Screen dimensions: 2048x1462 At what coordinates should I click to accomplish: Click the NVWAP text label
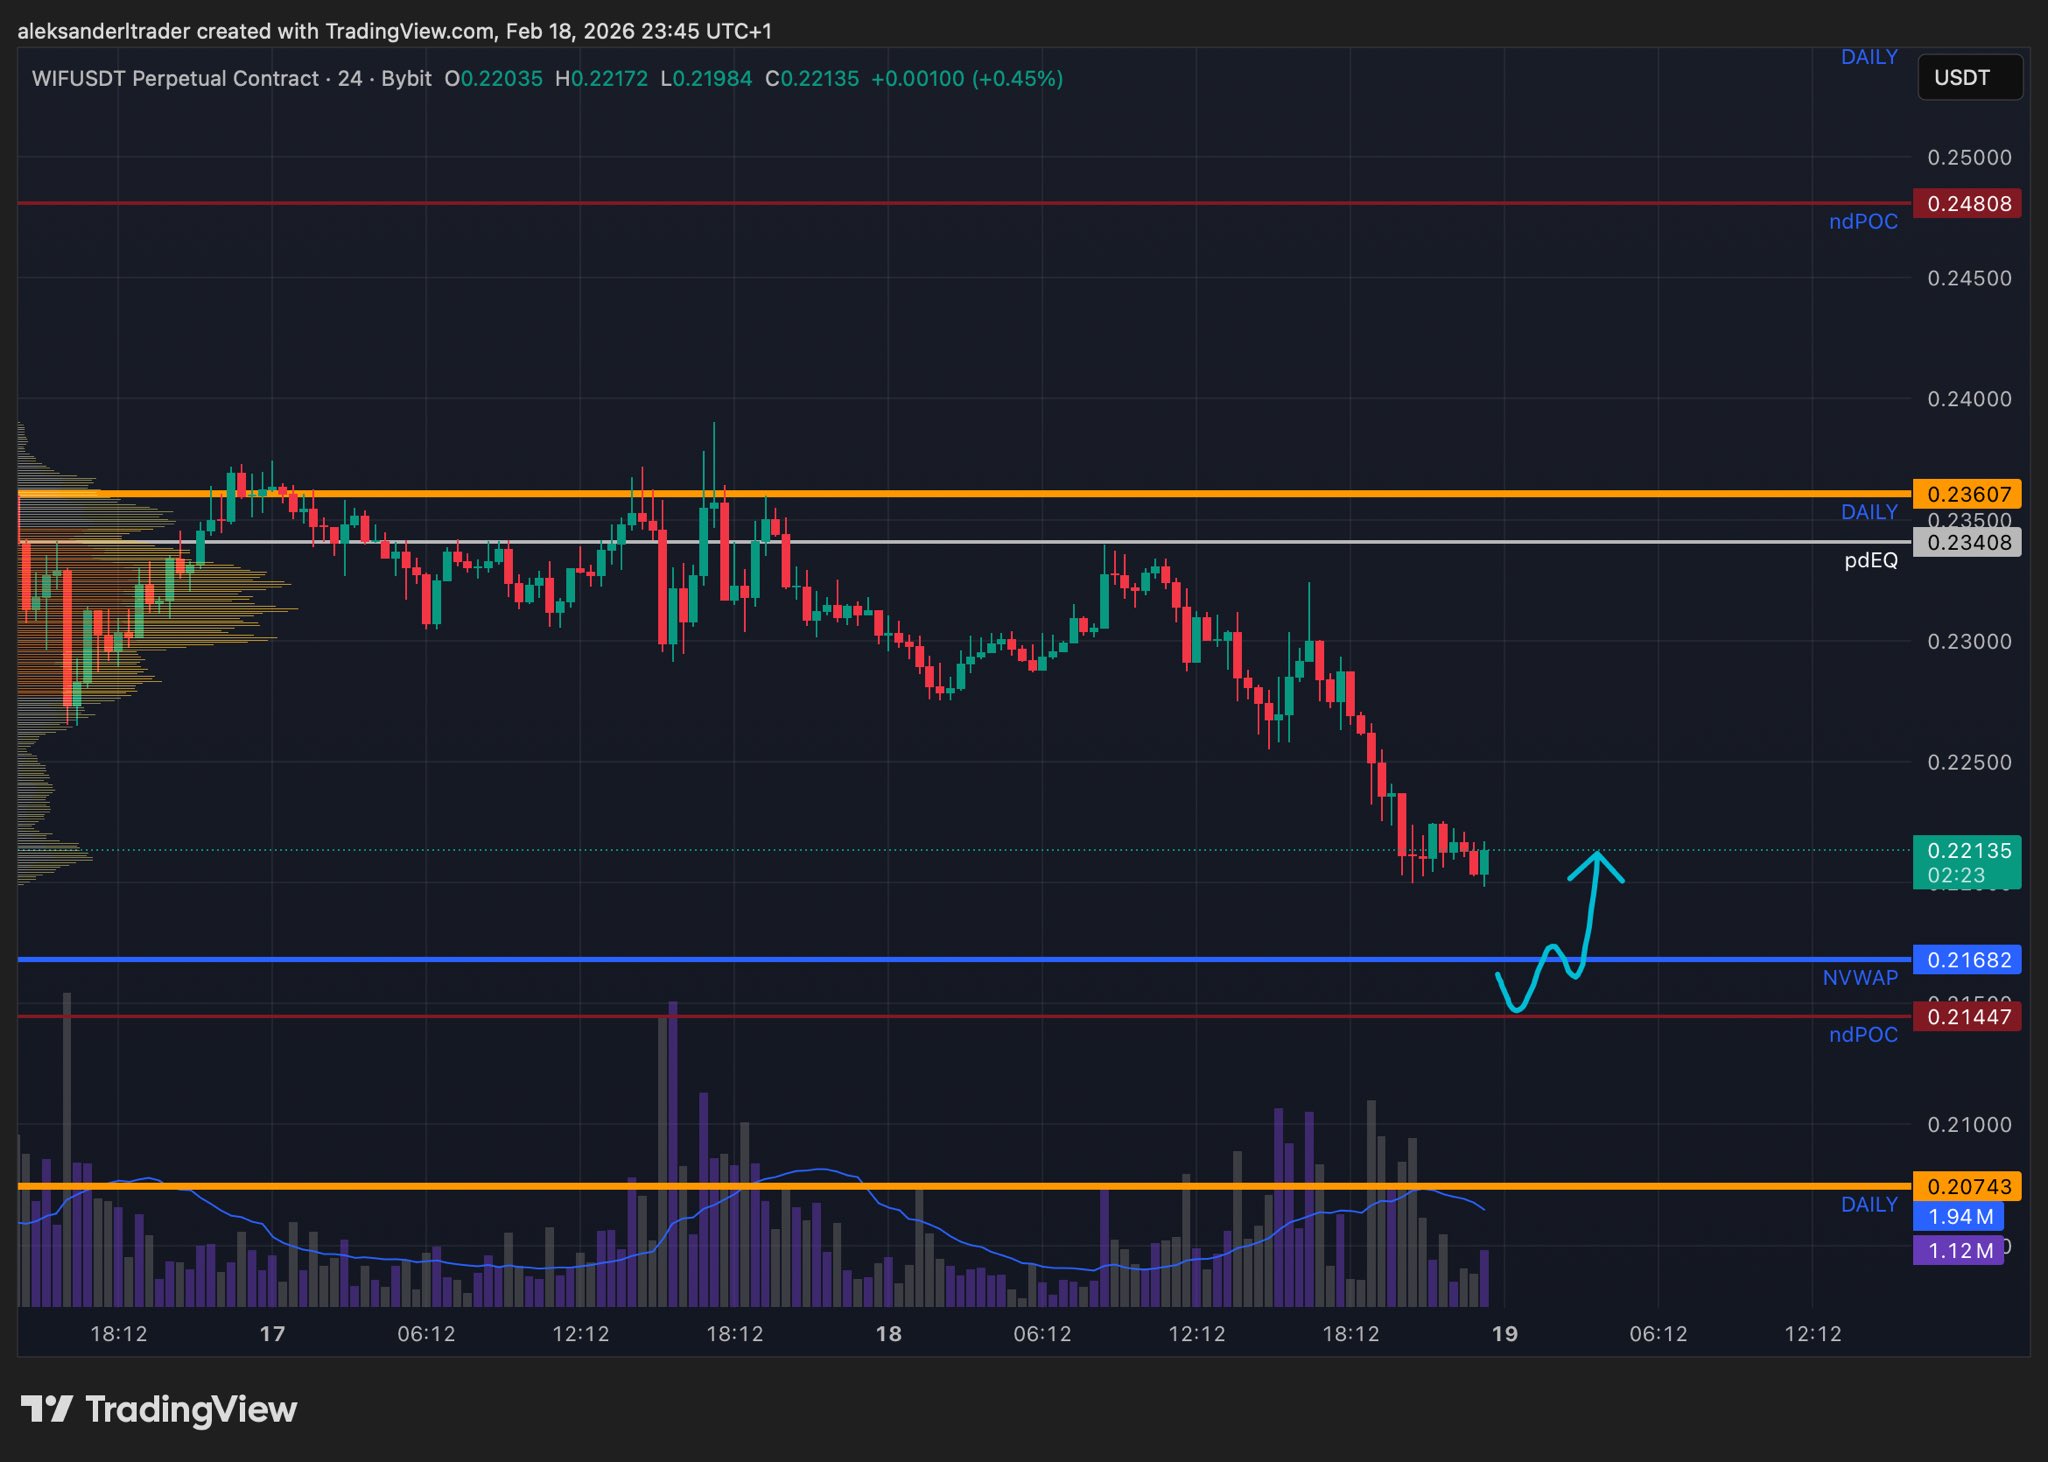coord(1859,978)
